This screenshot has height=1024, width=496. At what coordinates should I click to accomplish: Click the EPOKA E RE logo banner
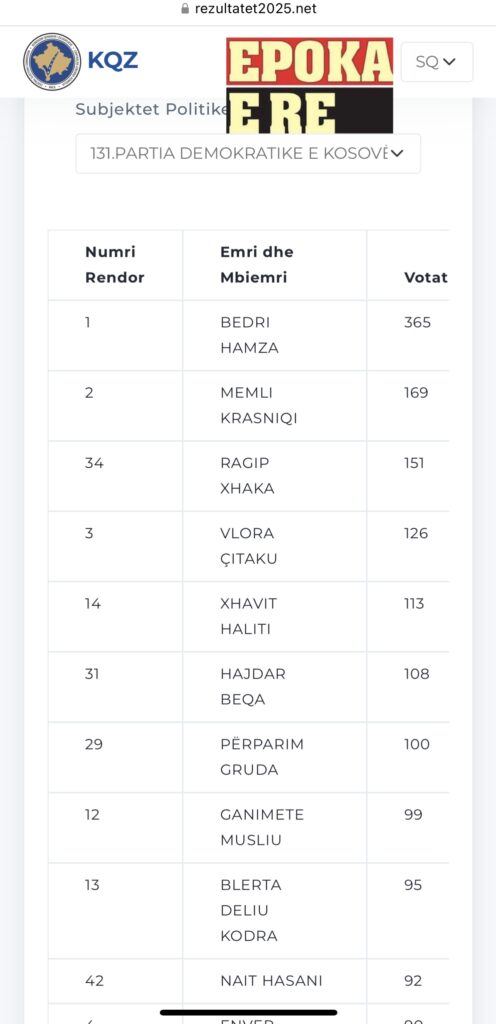click(x=310, y=86)
